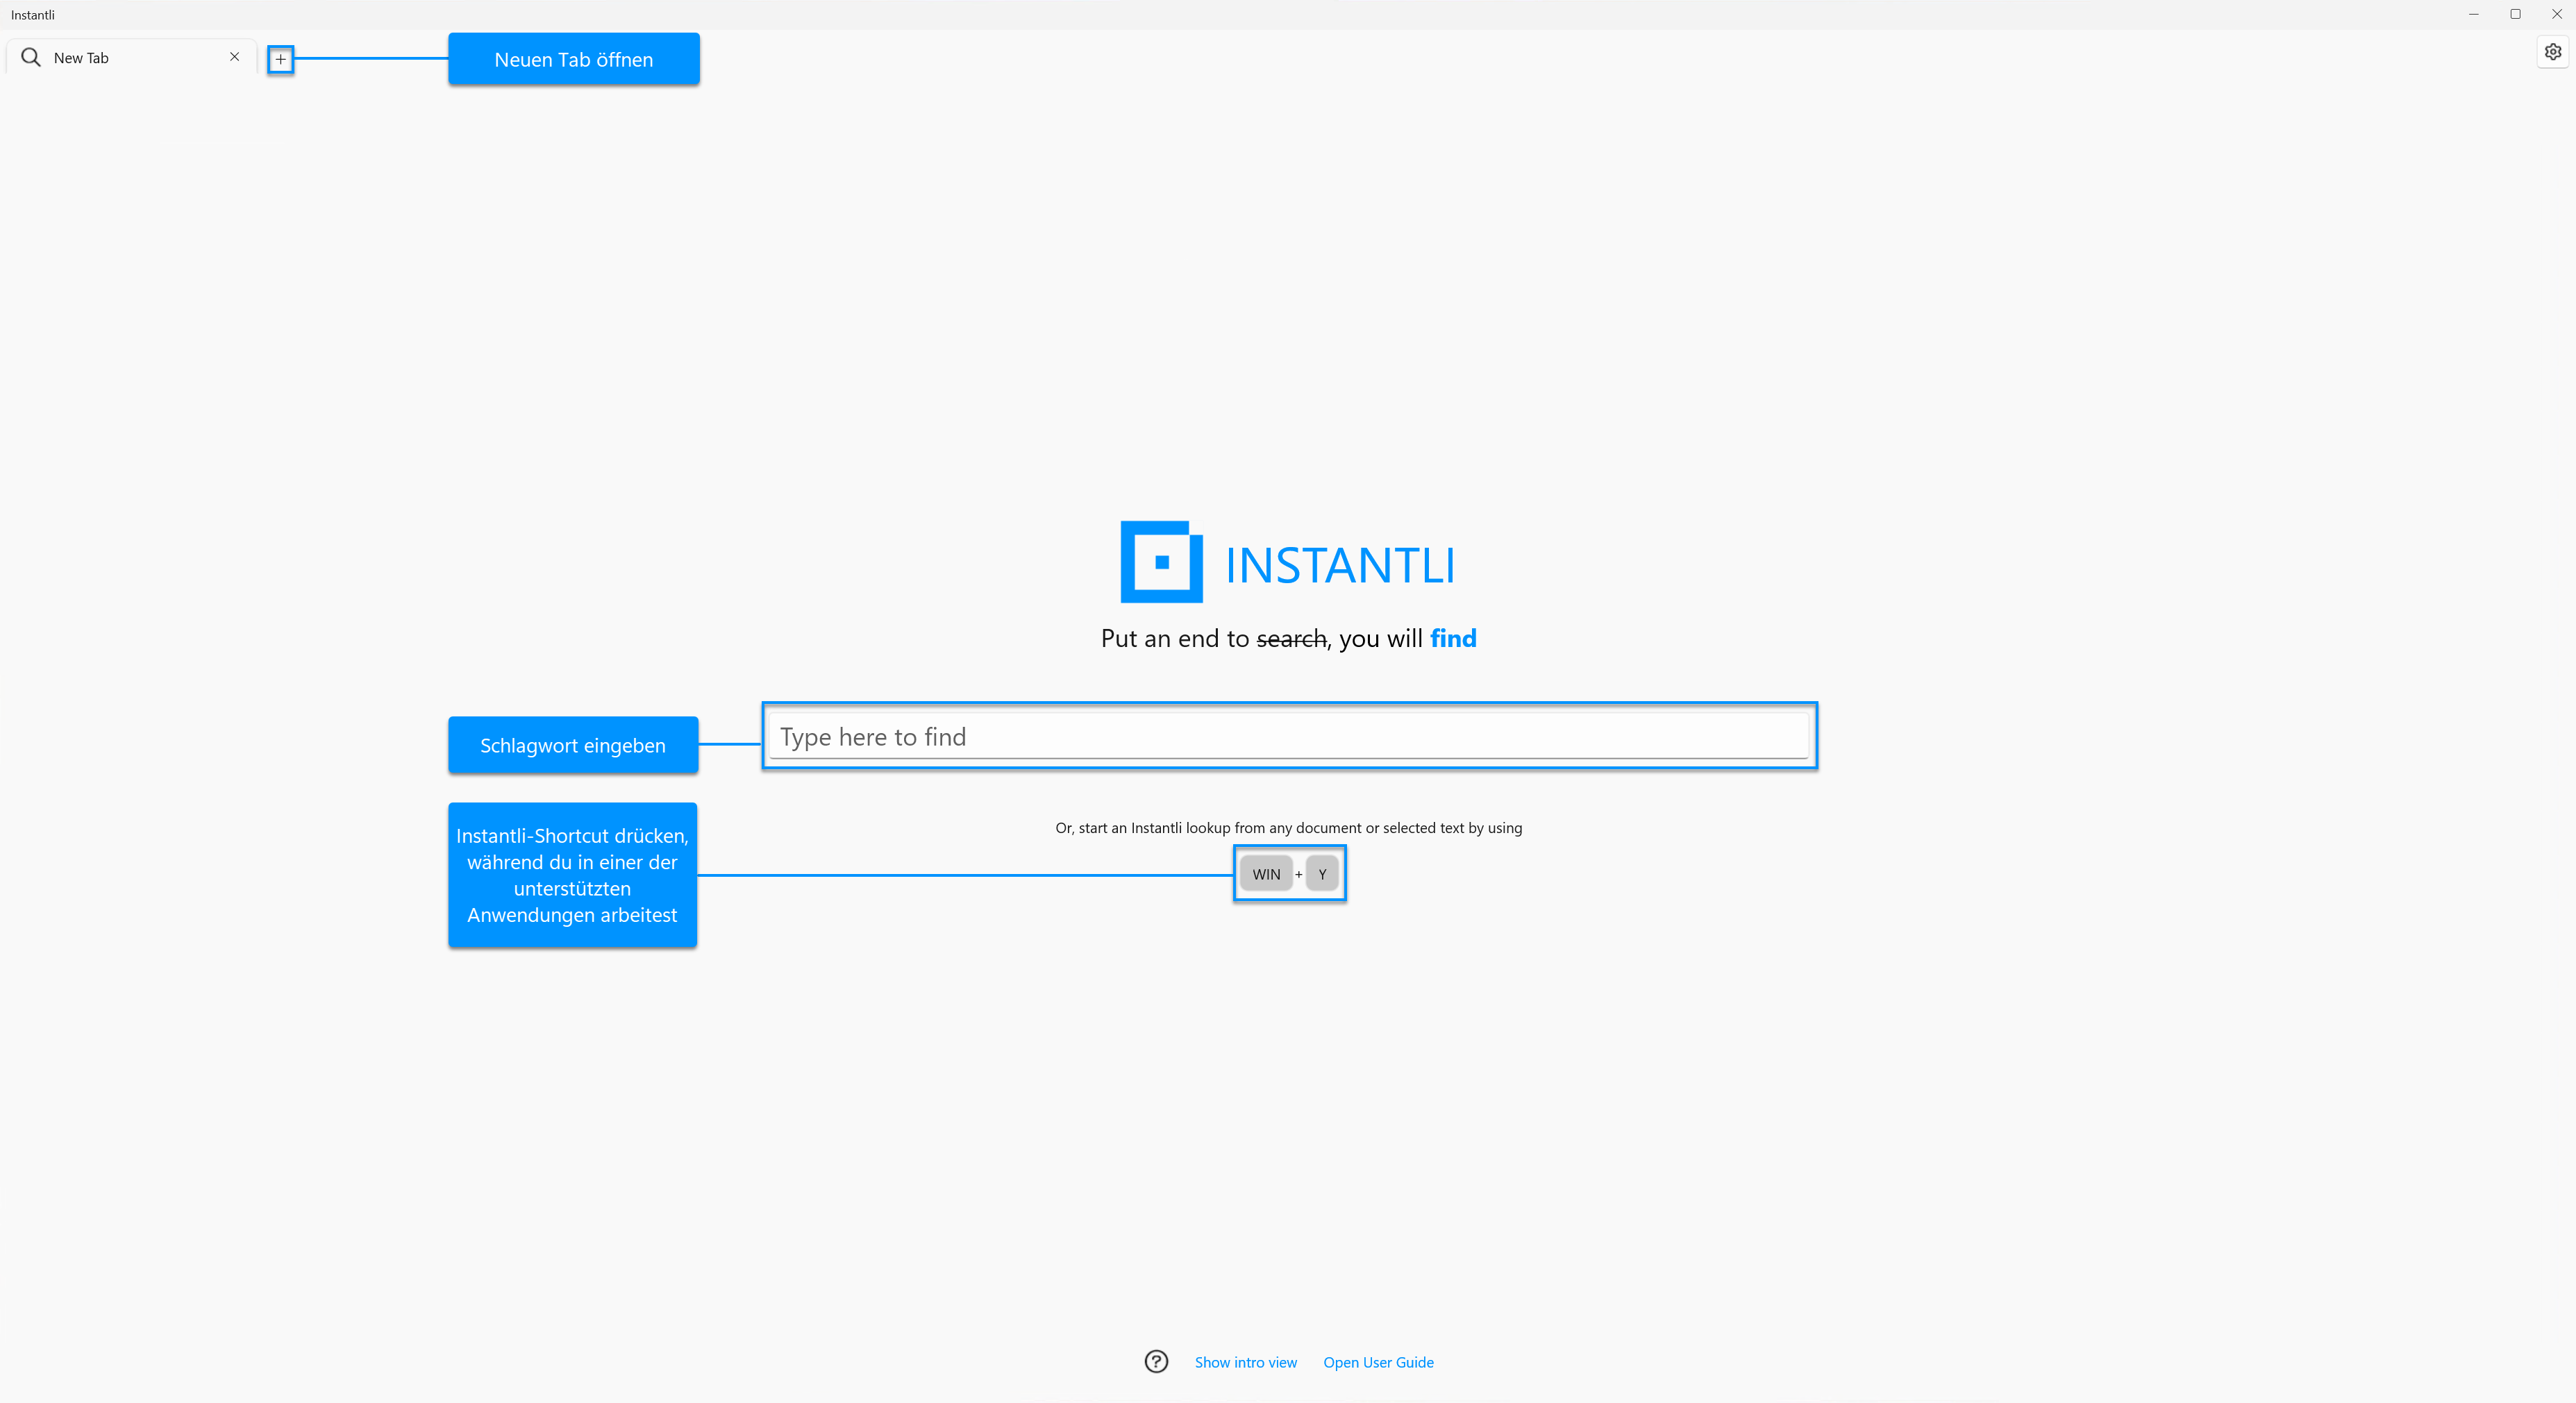
Task: Open the 'Open User Guide' link
Action: 1378,1362
